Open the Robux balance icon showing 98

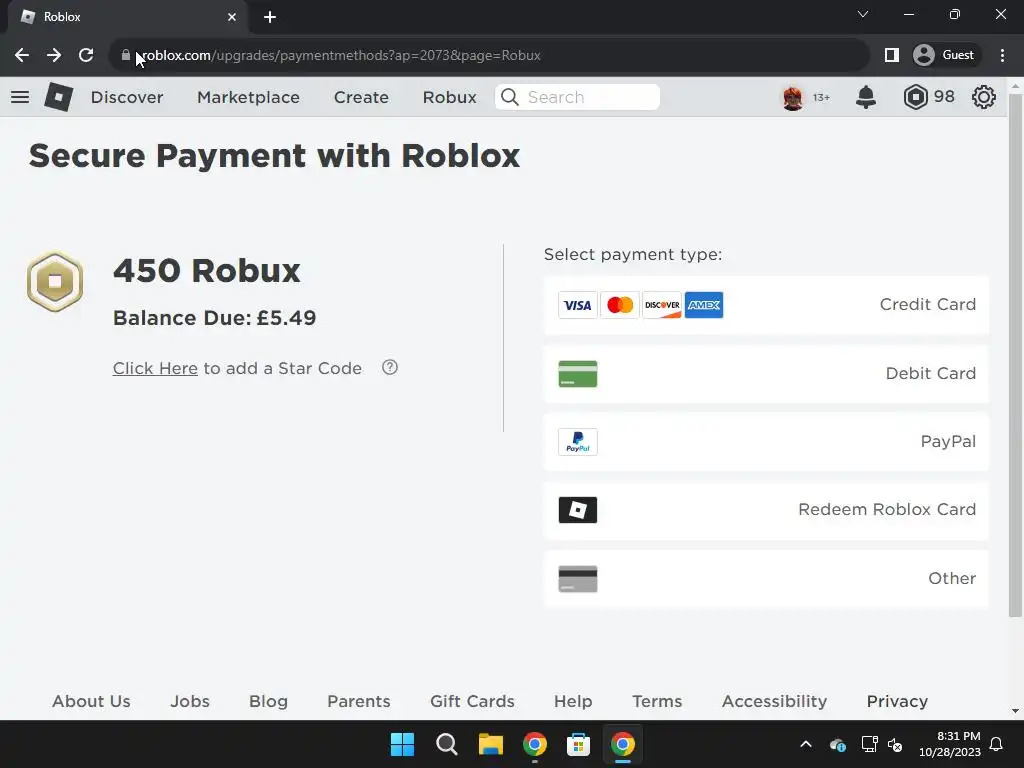(916, 97)
